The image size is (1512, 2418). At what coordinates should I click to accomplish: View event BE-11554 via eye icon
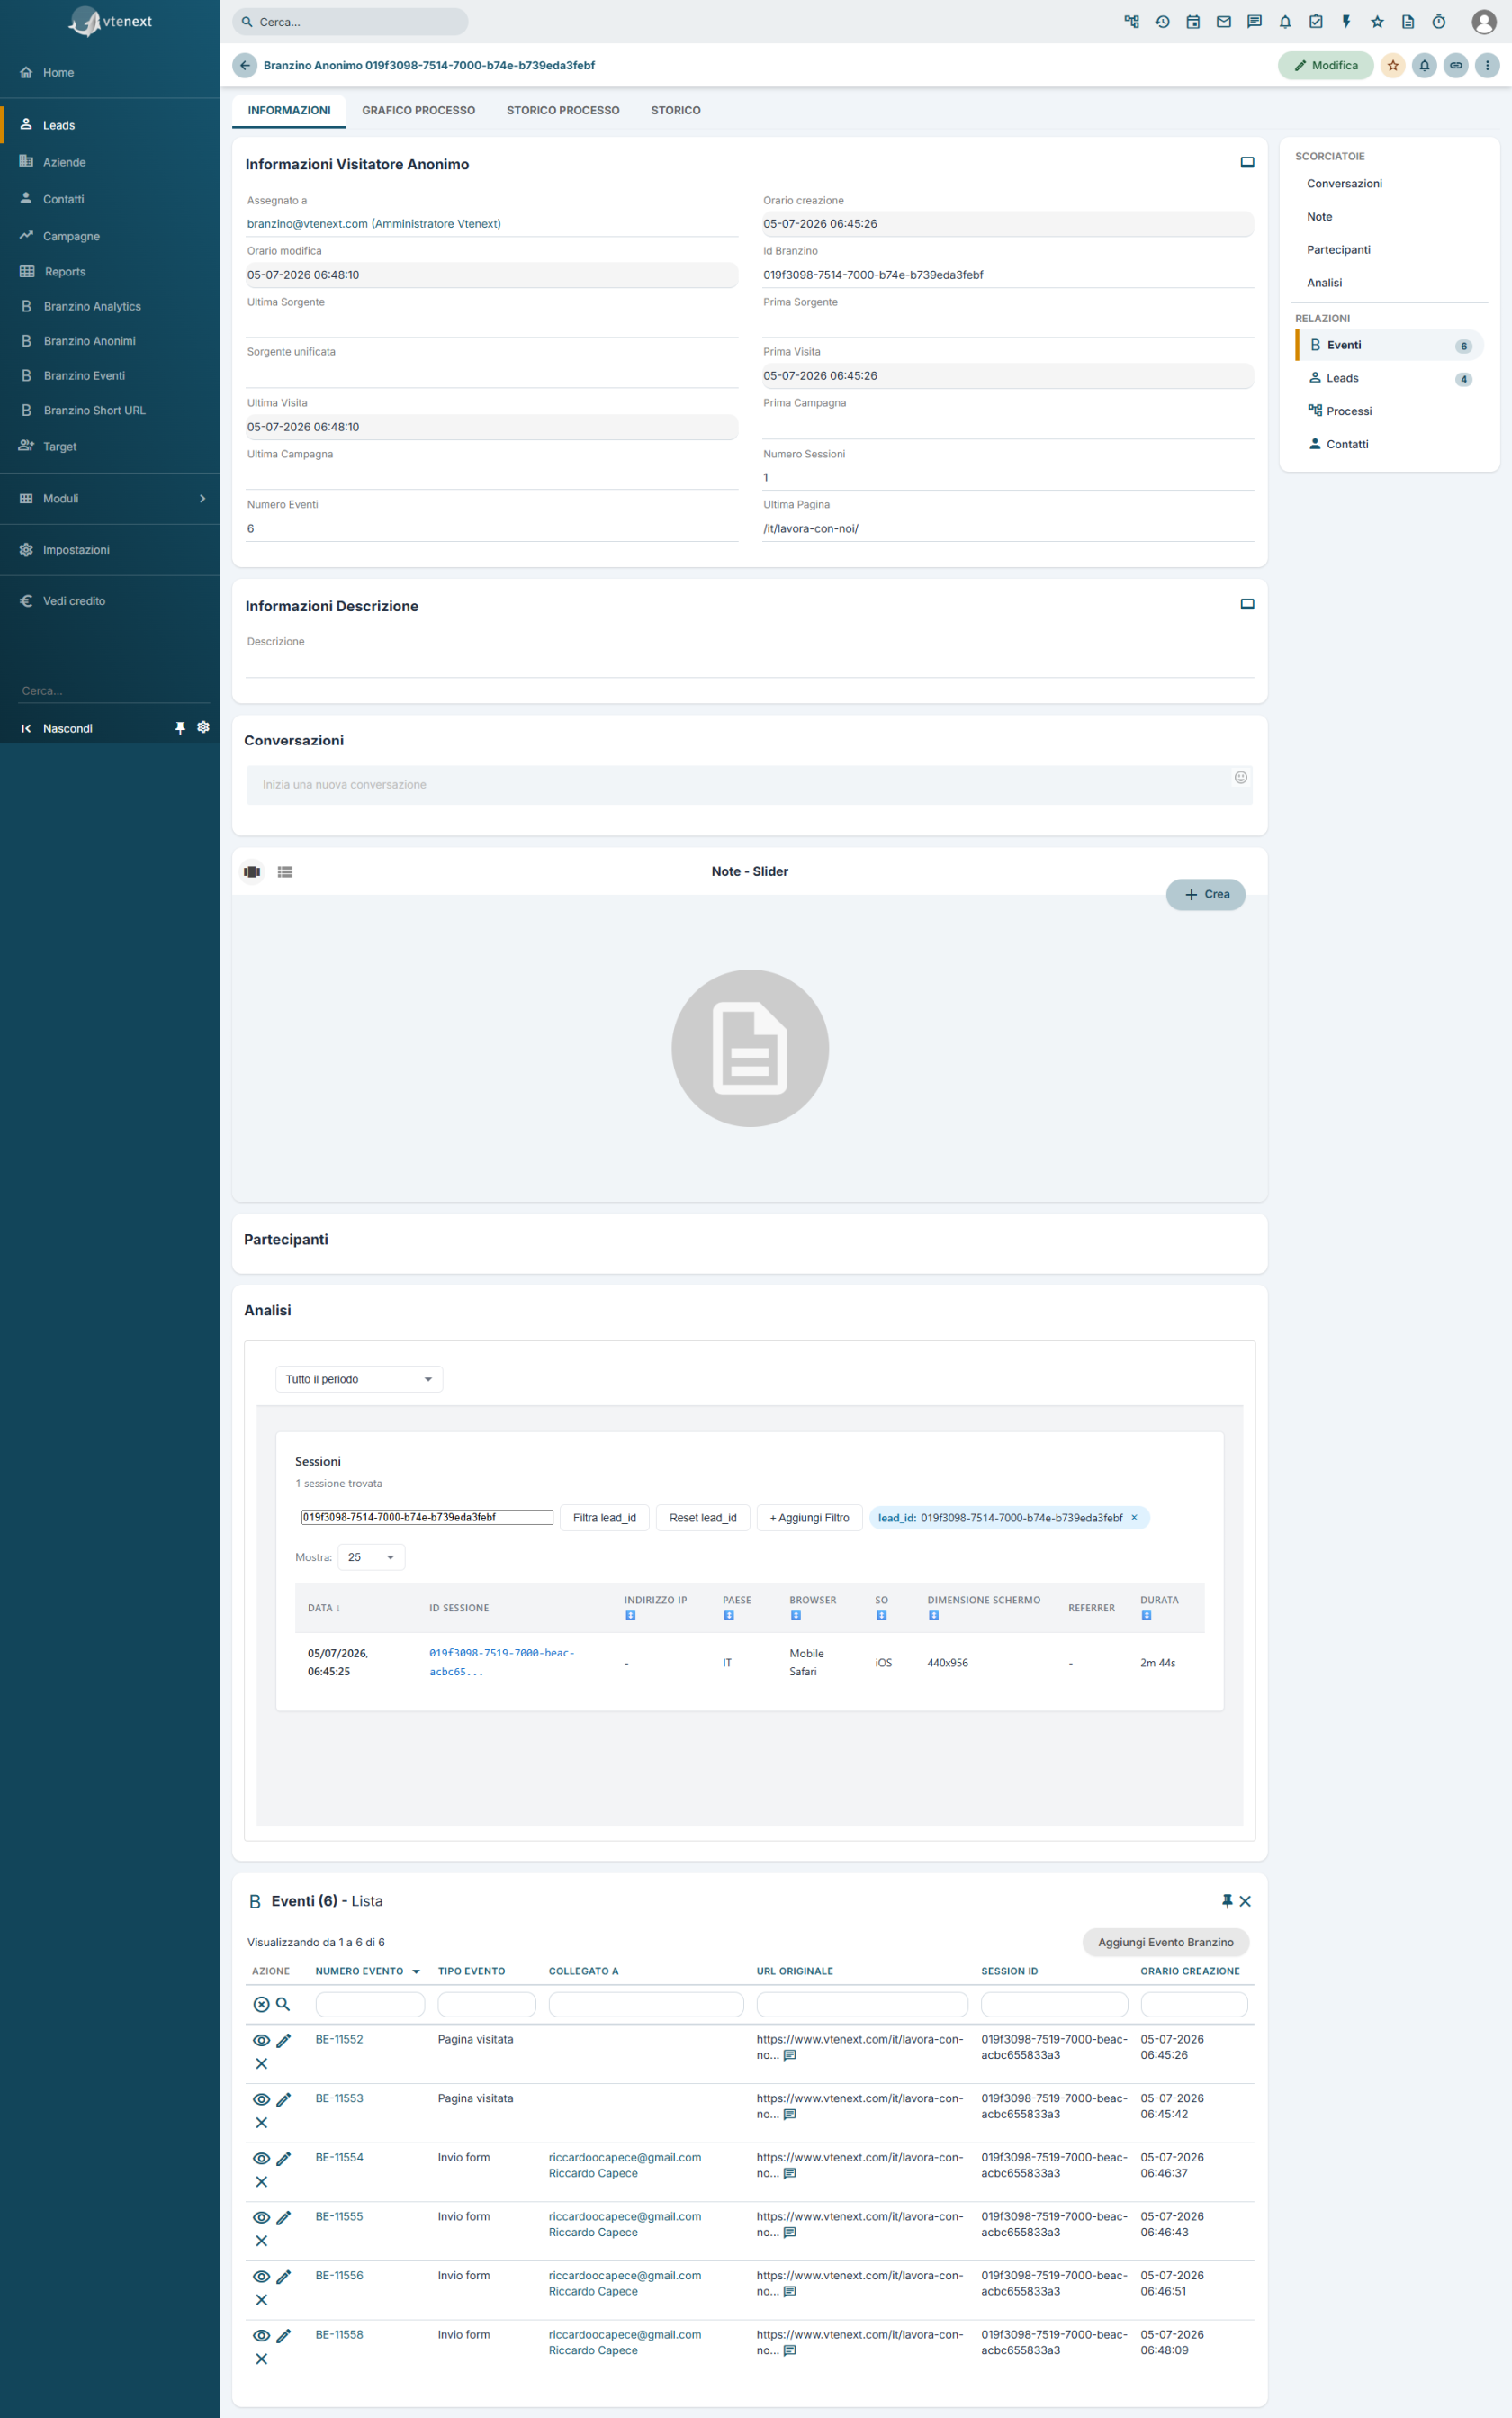coord(261,2158)
